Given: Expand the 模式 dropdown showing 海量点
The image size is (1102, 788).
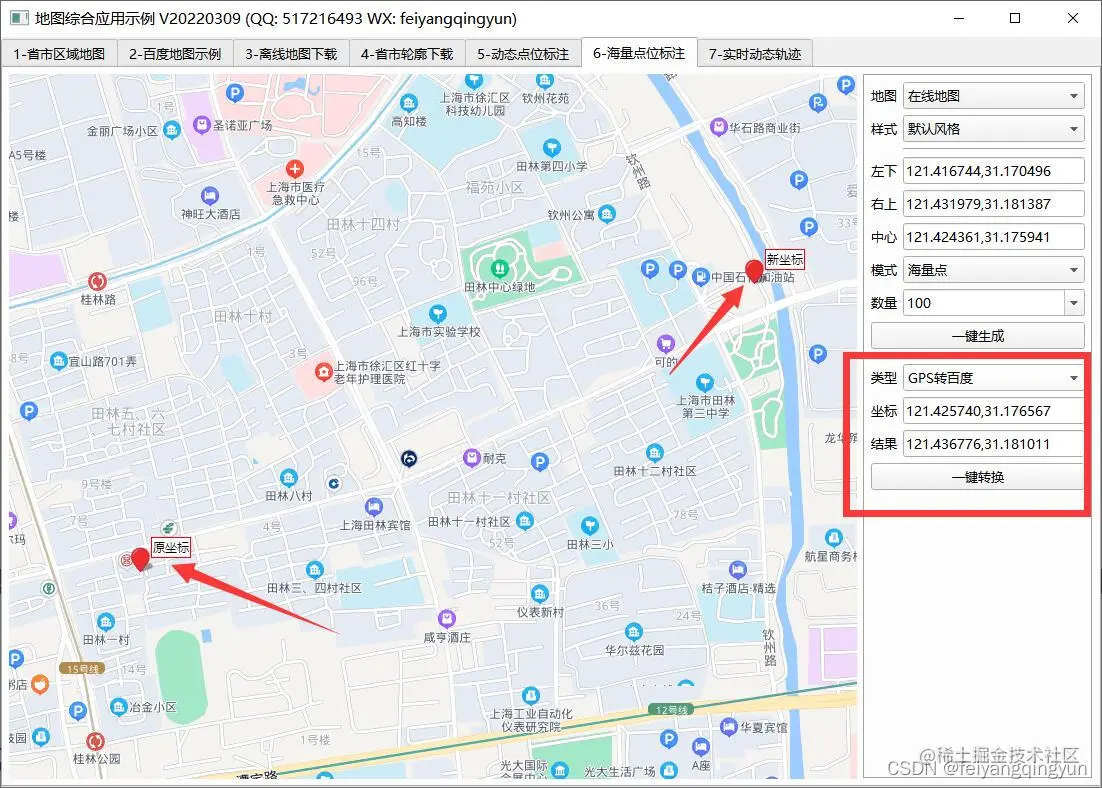Looking at the screenshot, I should click(x=993, y=270).
